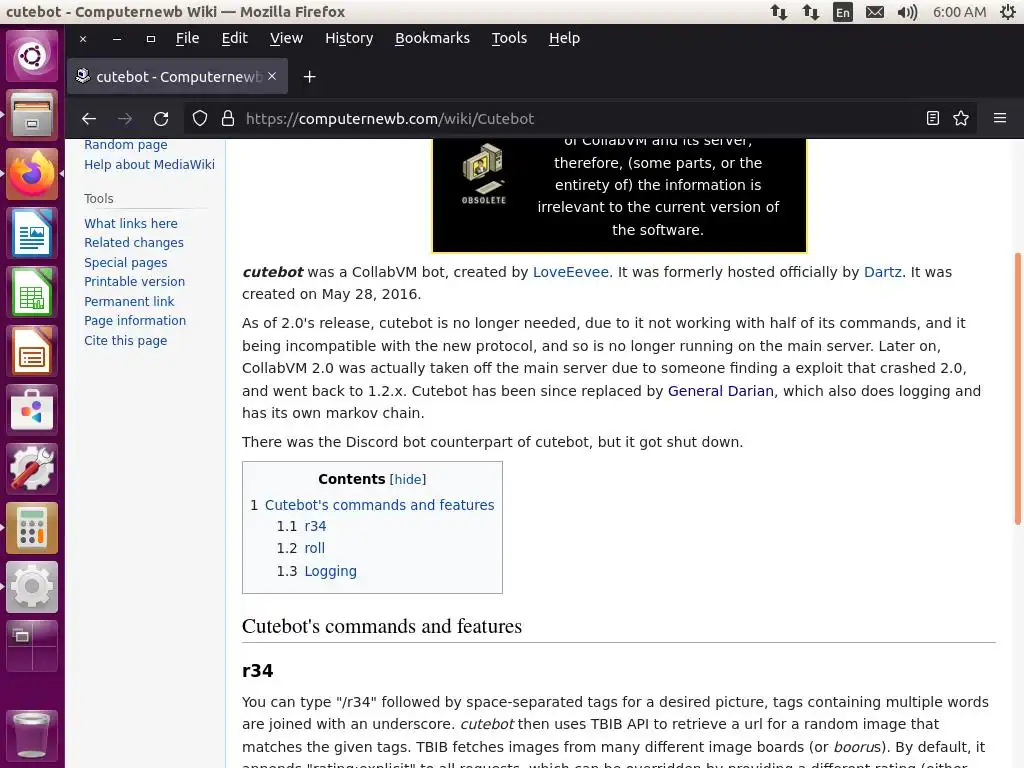Show site security lock info
Image resolution: width=1024 pixels, height=768 pixels.
pos(227,118)
